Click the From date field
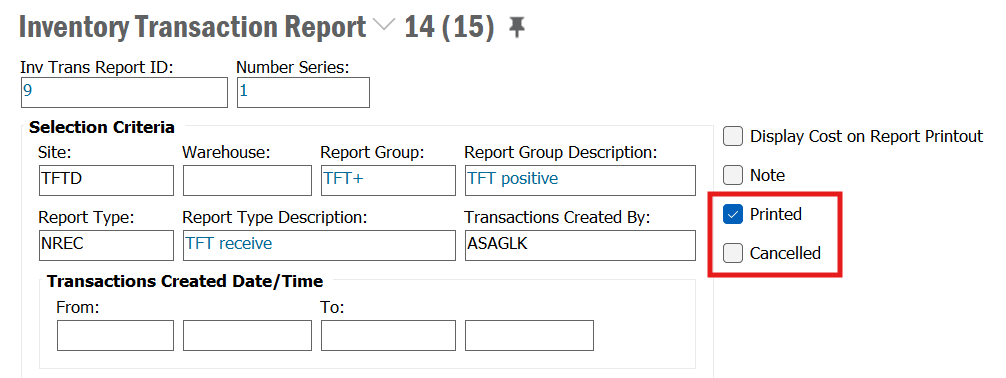 pyautogui.click(x=115, y=336)
